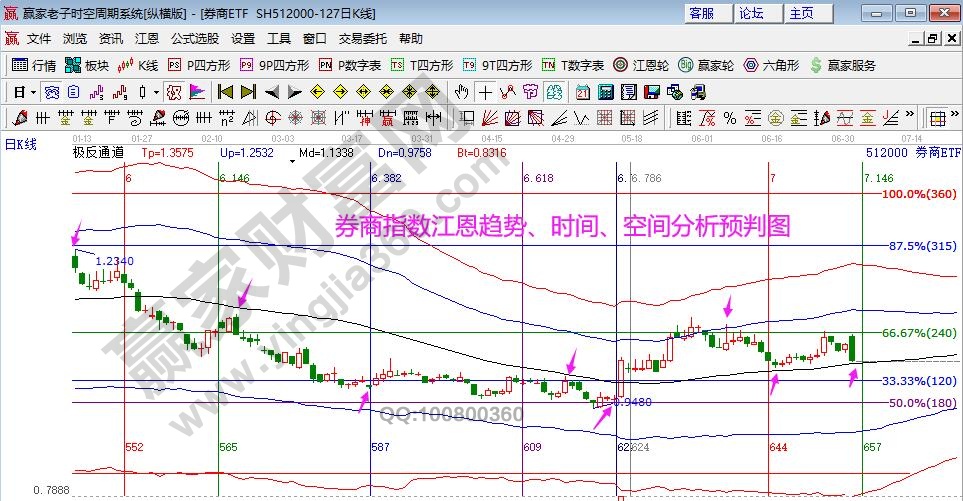Select the percent sign drawing tool
The width and height of the screenshot is (963, 501).
click(x=729, y=118)
